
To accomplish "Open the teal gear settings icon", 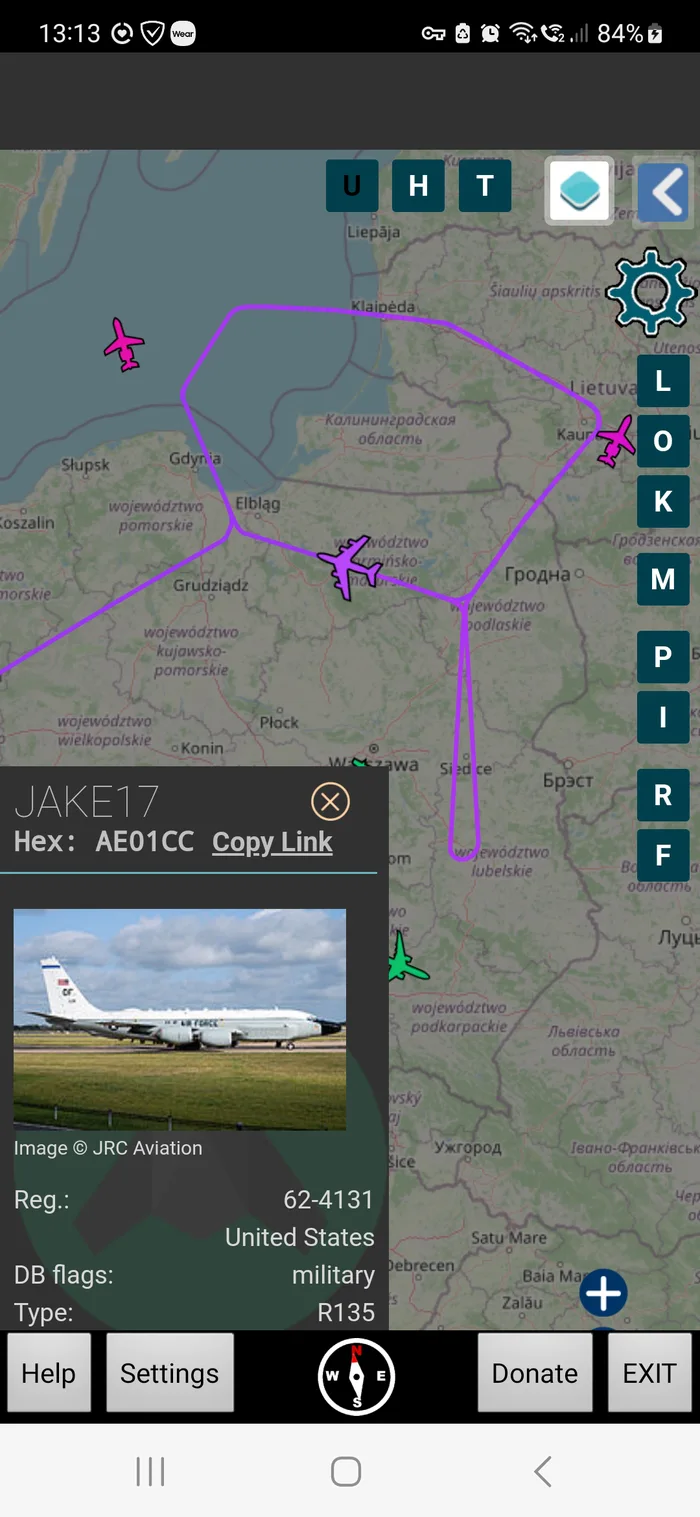I will (x=650, y=292).
